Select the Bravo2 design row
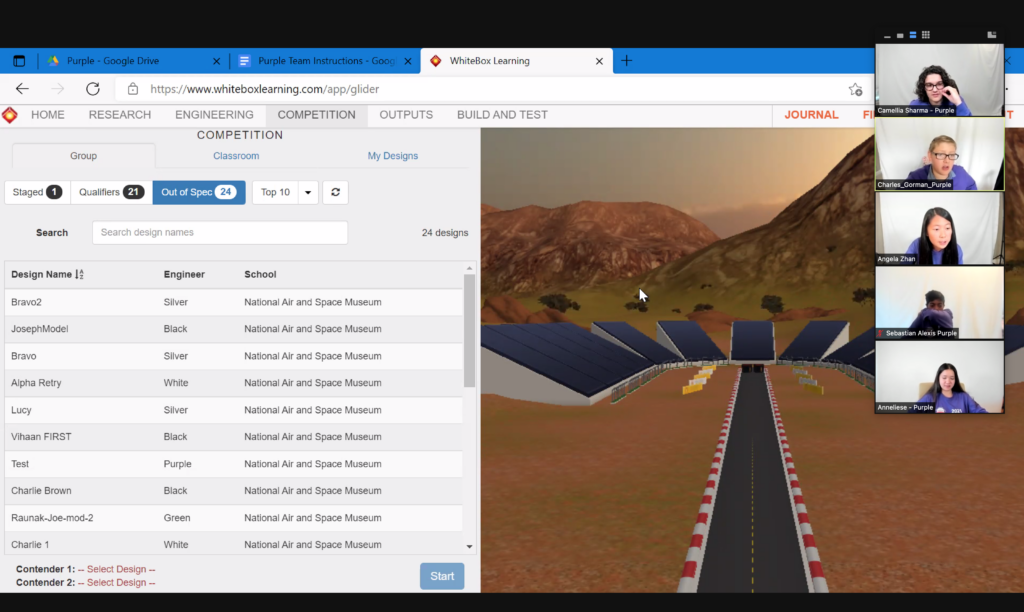The height and width of the screenshot is (612, 1024). (234, 302)
